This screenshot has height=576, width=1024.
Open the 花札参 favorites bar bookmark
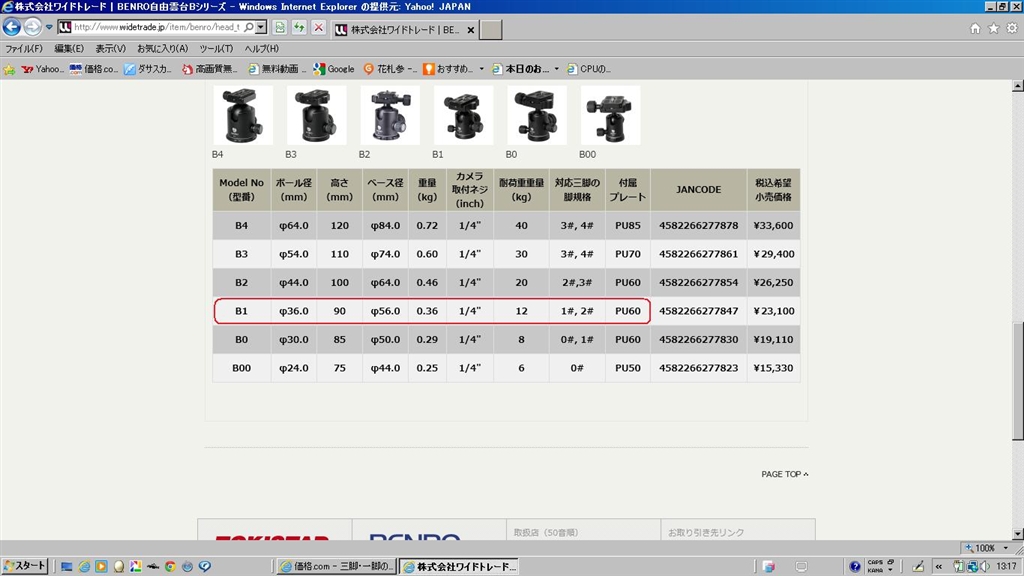point(390,69)
